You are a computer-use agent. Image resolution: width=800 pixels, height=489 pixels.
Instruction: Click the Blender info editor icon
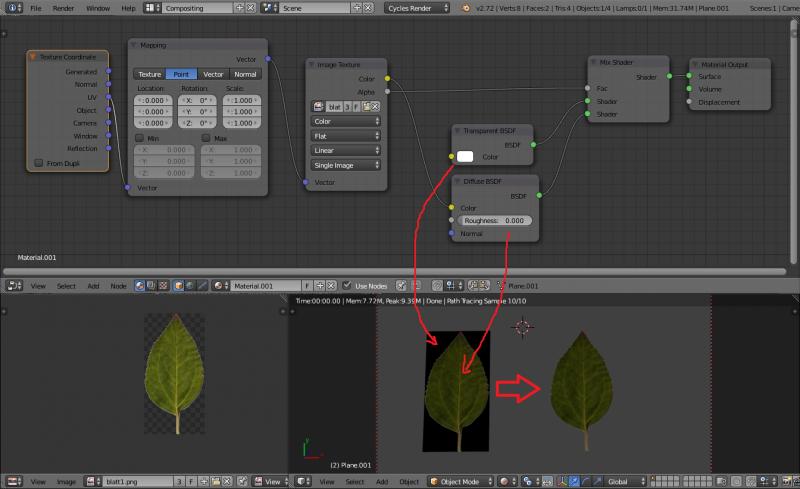click(10, 7)
